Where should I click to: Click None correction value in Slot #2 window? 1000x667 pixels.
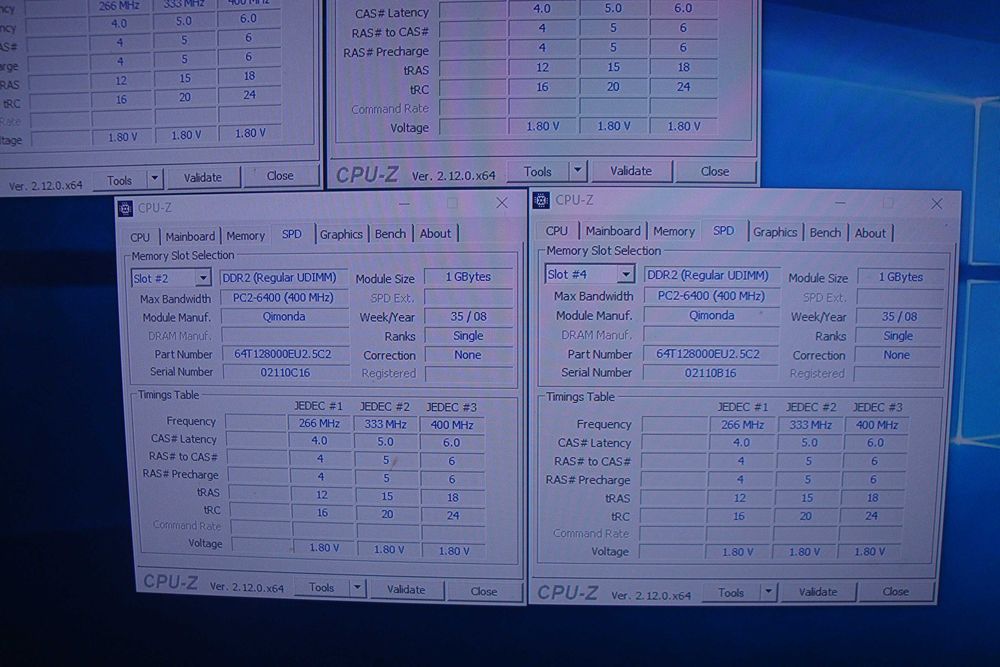coord(468,355)
